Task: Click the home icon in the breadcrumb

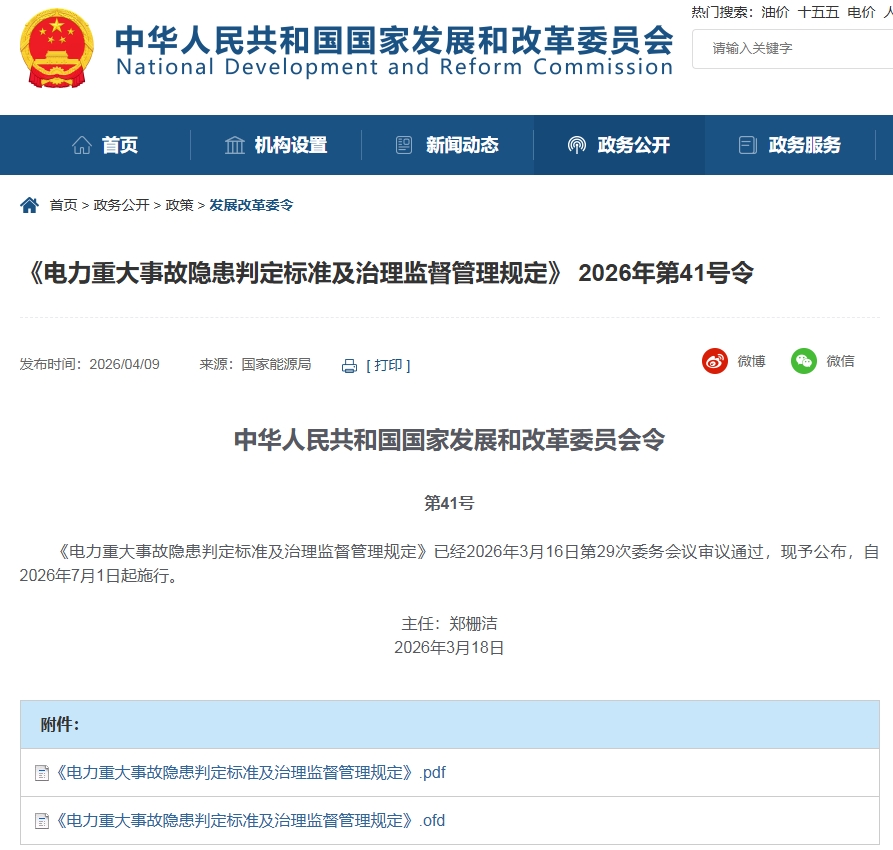Action: tap(28, 204)
